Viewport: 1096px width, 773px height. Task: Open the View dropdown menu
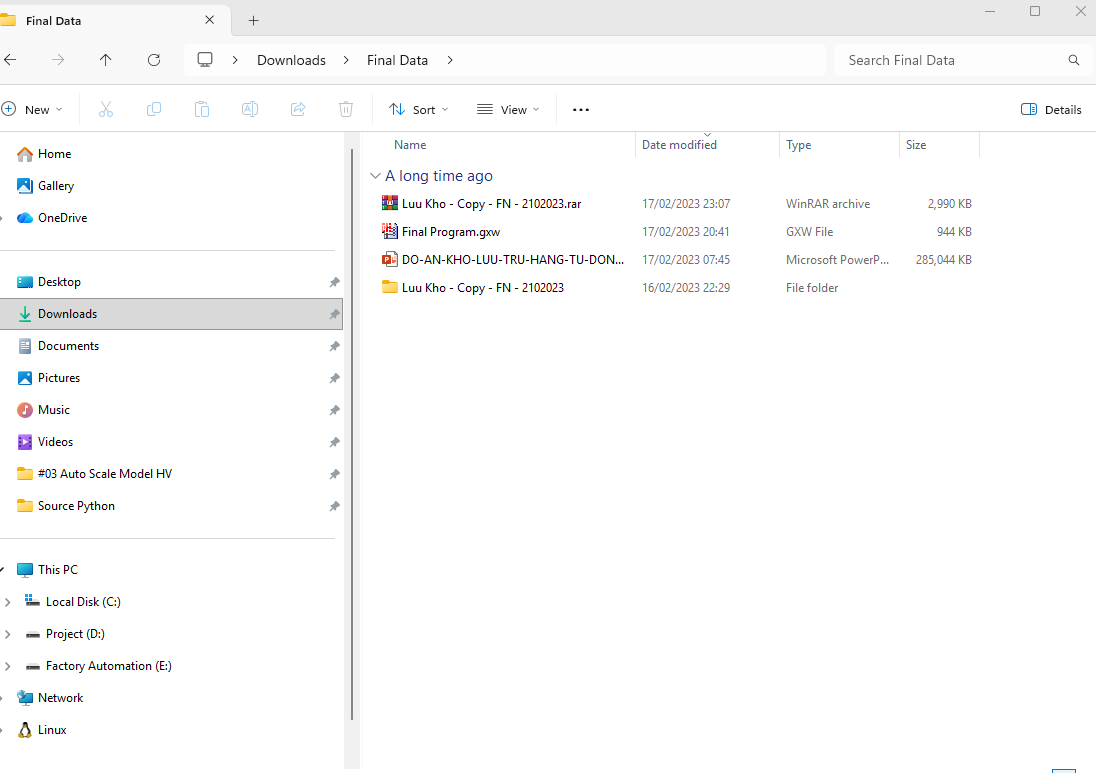click(508, 110)
